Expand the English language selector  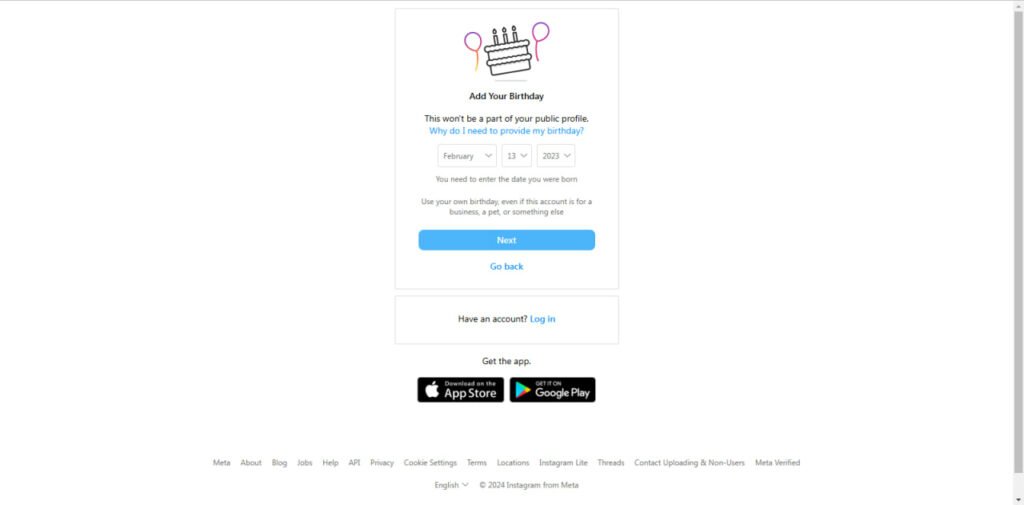pos(451,485)
